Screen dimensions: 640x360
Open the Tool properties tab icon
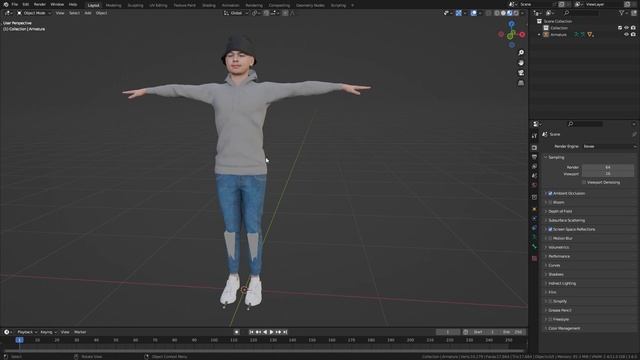point(534,136)
